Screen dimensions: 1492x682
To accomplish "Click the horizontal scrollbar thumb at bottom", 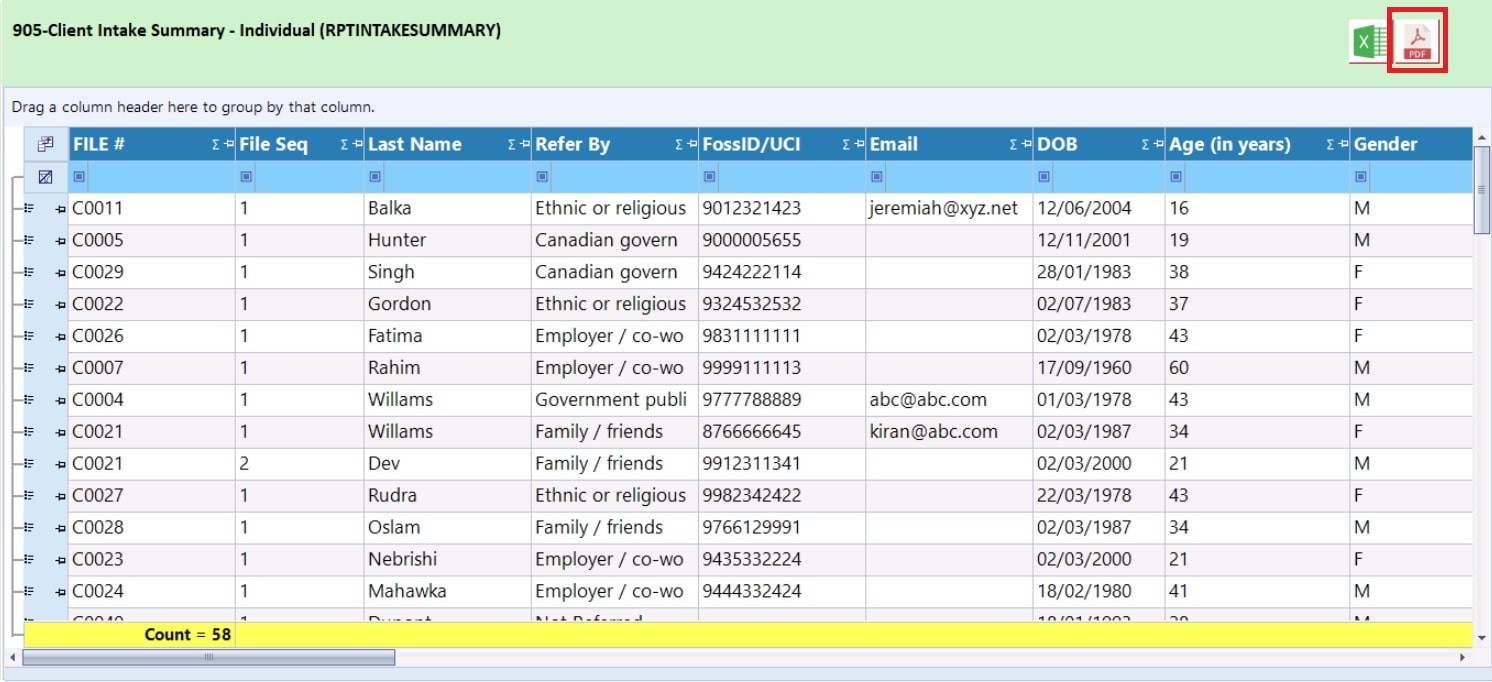I will click(x=208, y=657).
